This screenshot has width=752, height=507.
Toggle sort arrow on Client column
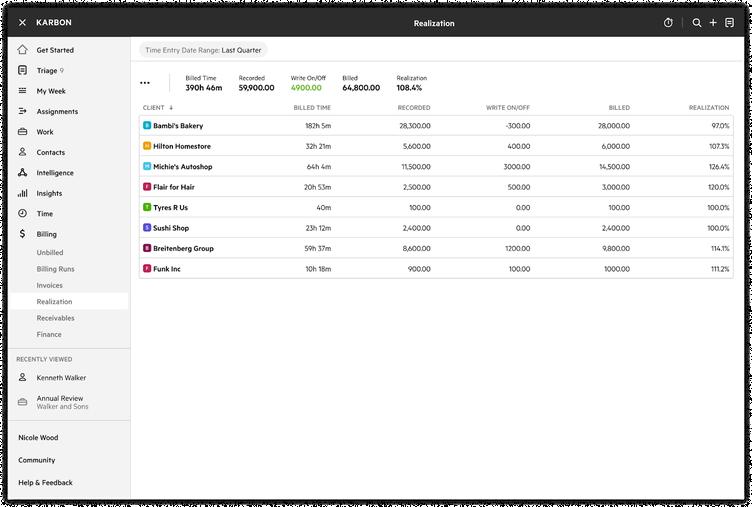point(171,107)
